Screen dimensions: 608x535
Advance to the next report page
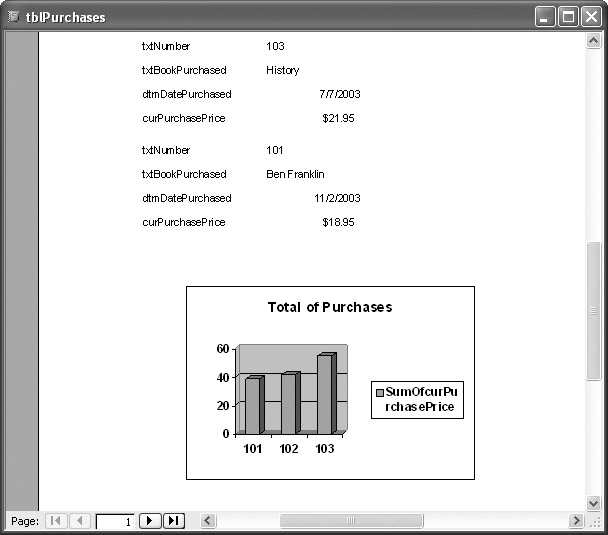(x=150, y=521)
